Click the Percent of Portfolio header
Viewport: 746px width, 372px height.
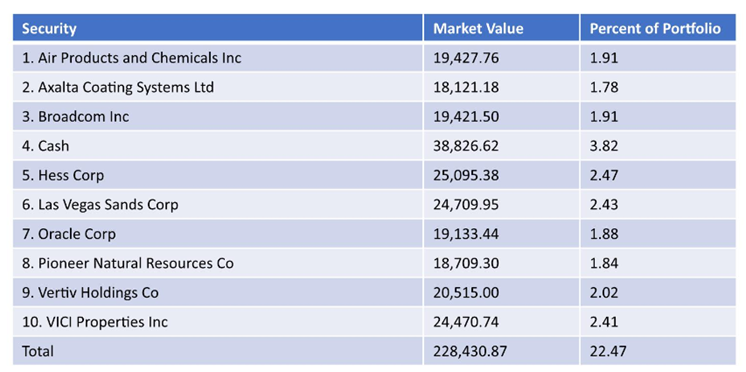658,28
